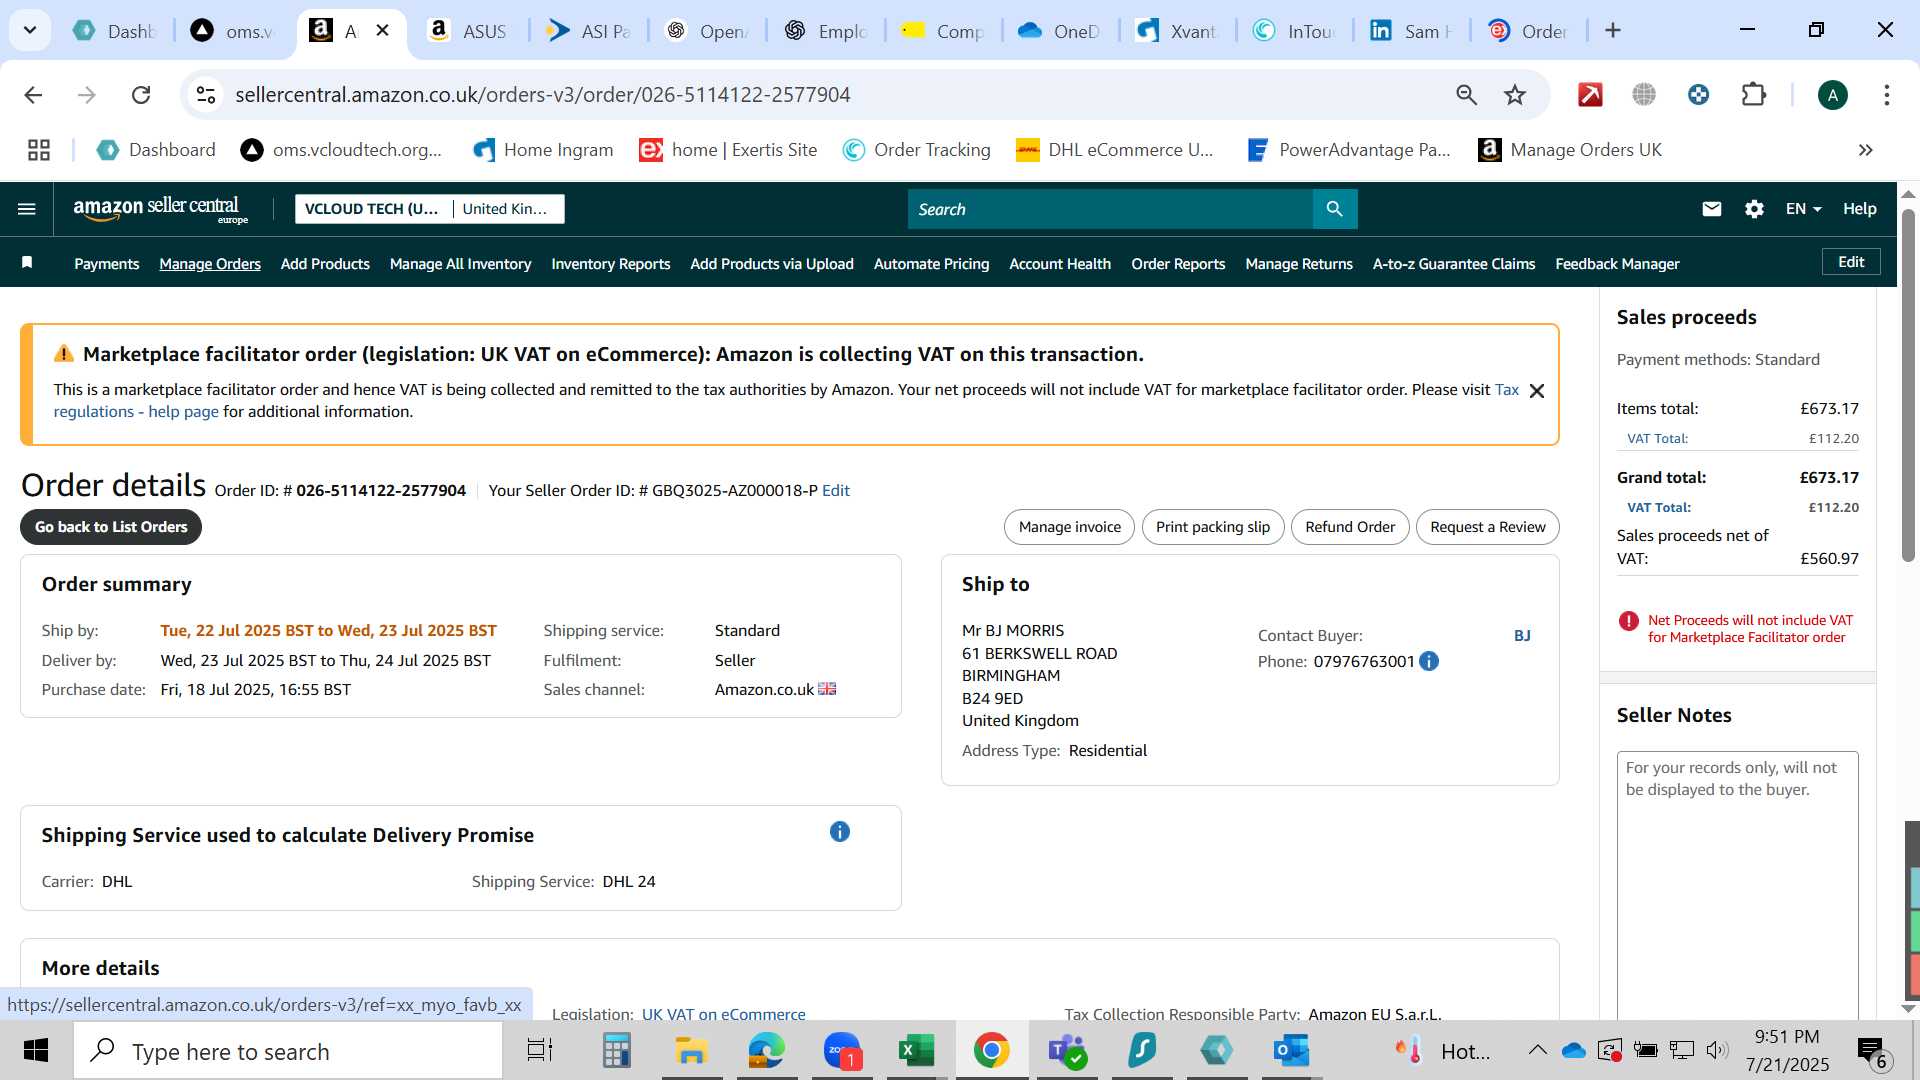Expand the hidden bookmarks chevron
Viewport: 1920px width, 1080px height.
[1865, 150]
